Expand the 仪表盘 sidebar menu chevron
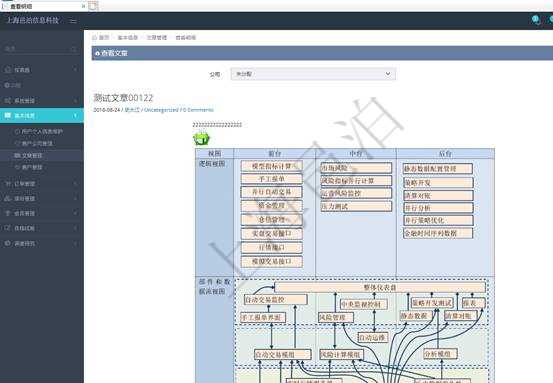 (x=75, y=70)
